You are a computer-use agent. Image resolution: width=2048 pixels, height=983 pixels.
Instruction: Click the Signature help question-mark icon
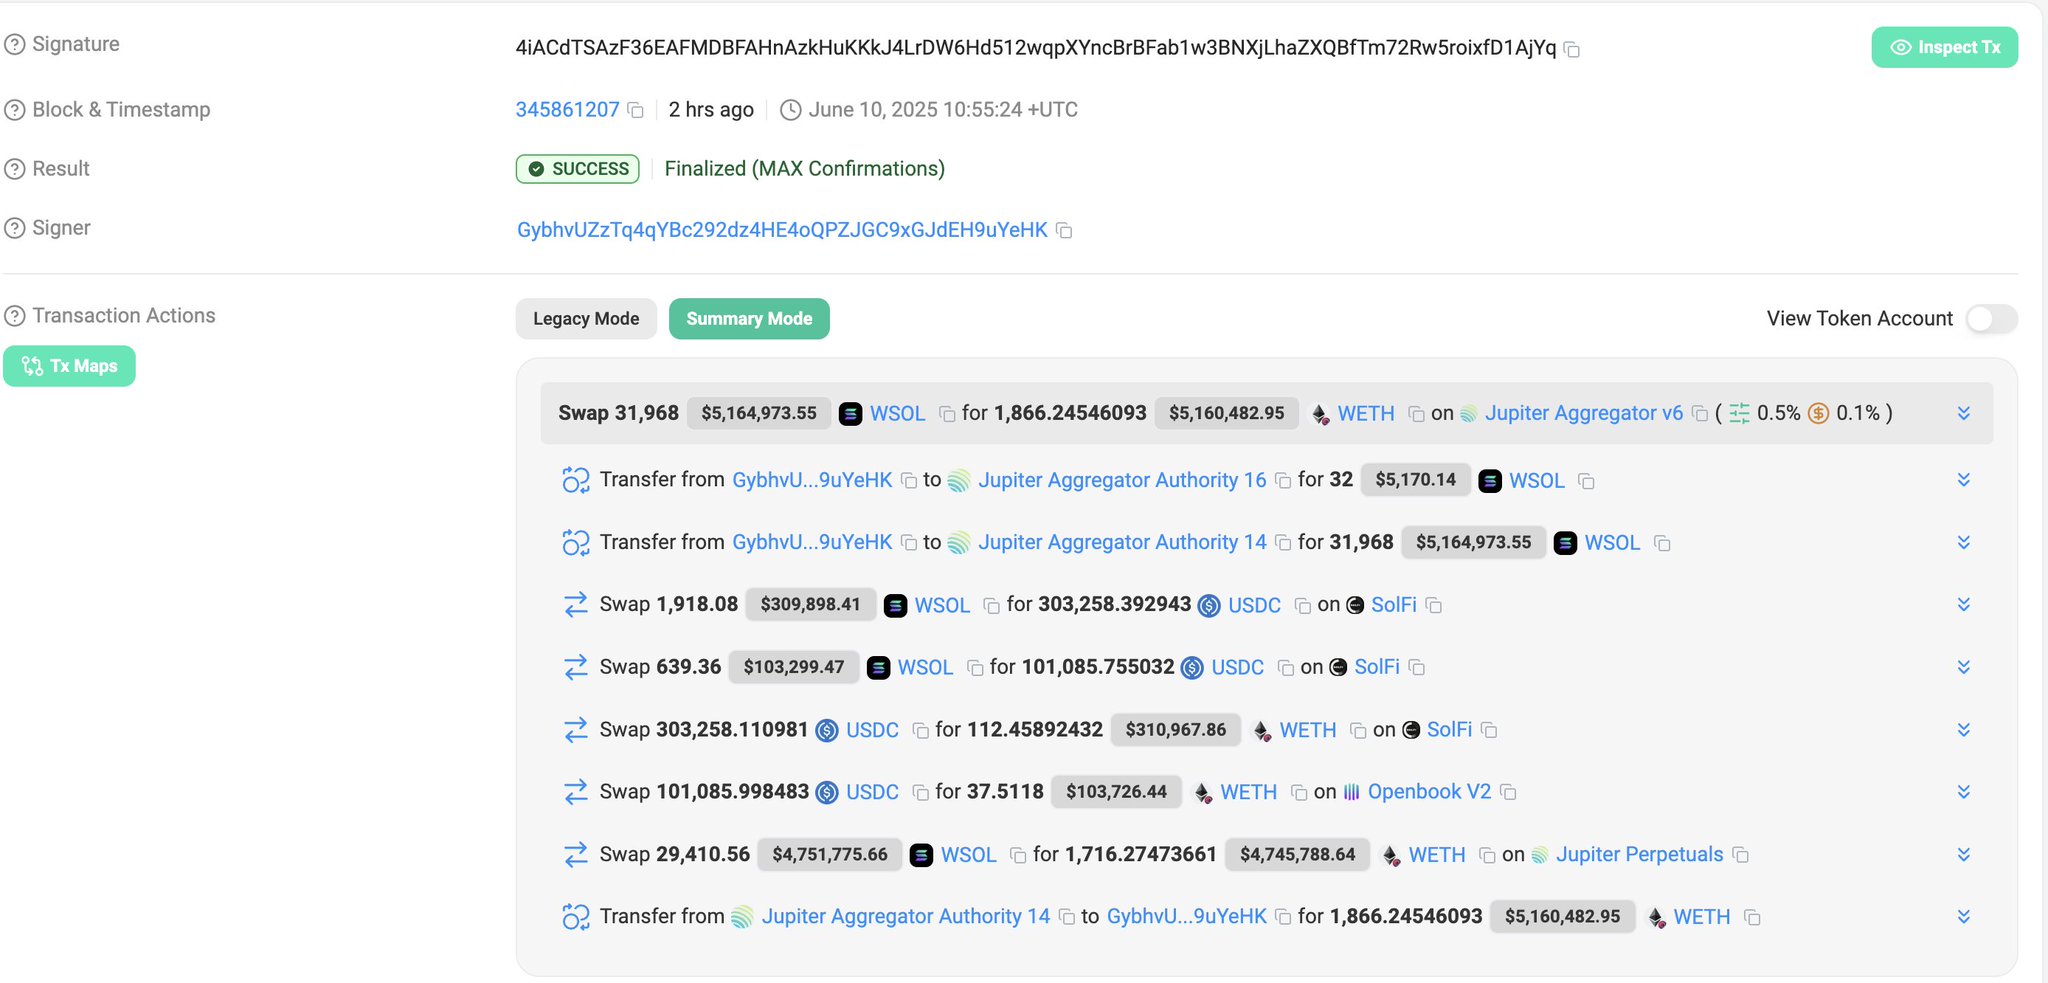(15, 44)
